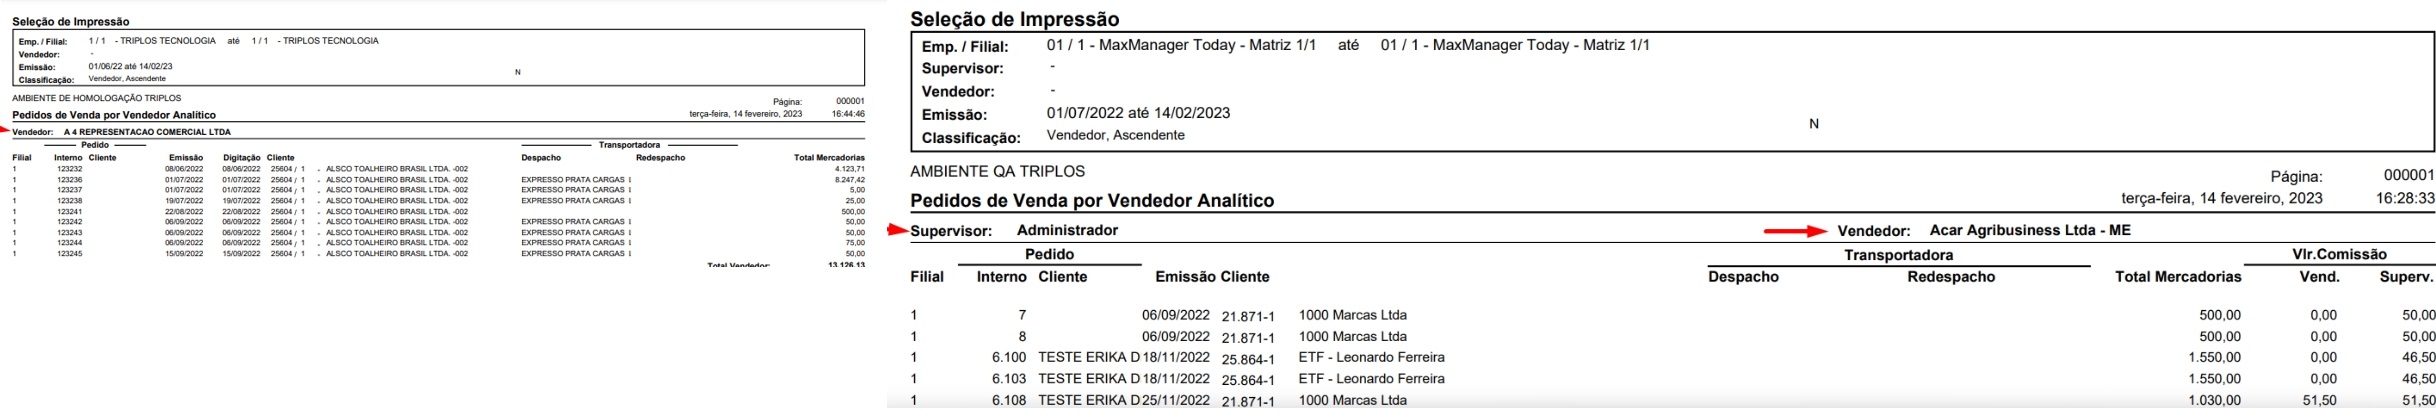Select the AMBIENTE DE HOMOLOGAÇÃO TRIPLOS label
2436x418 pixels.
pos(97,99)
